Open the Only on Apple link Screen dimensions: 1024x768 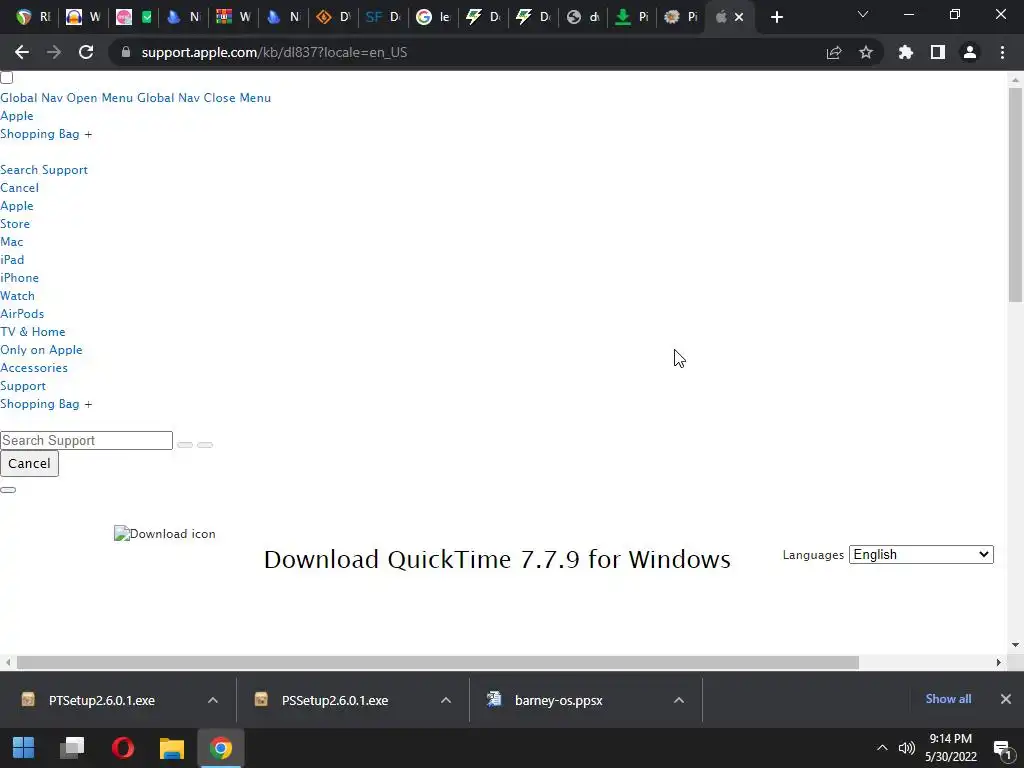point(41,350)
